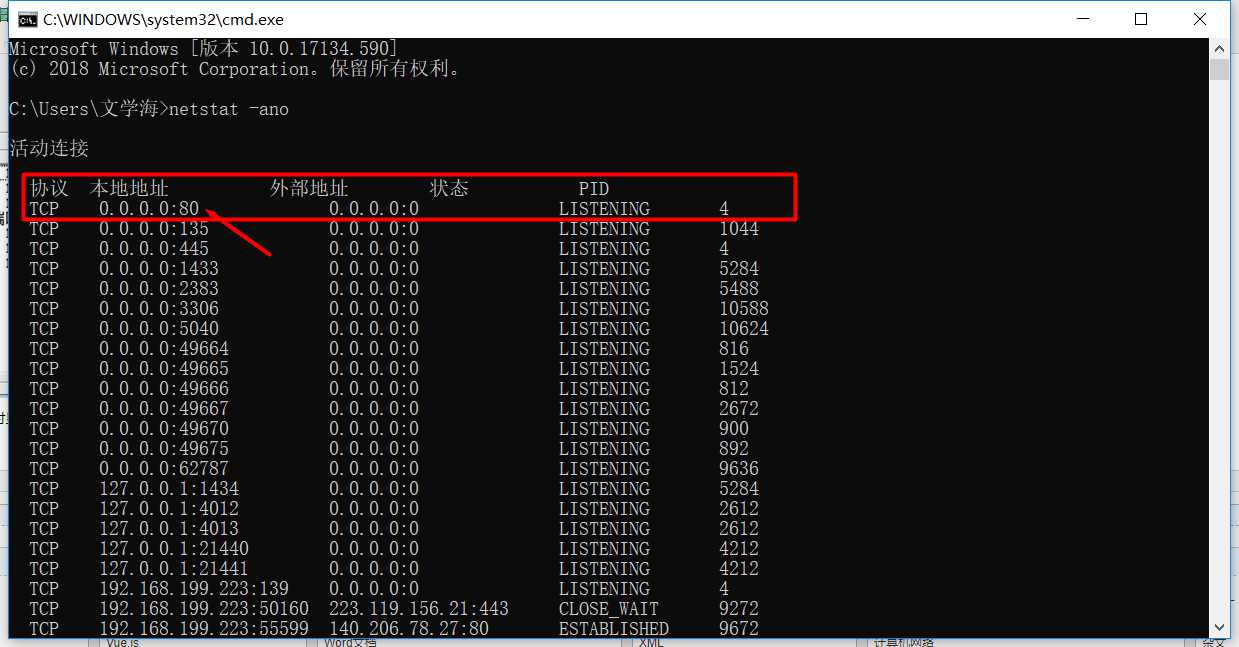This screenshot has height=647, width=1239.
Task: Click PID 4 in the 0.0.0.0:445 row
Action: click(724, 249)
